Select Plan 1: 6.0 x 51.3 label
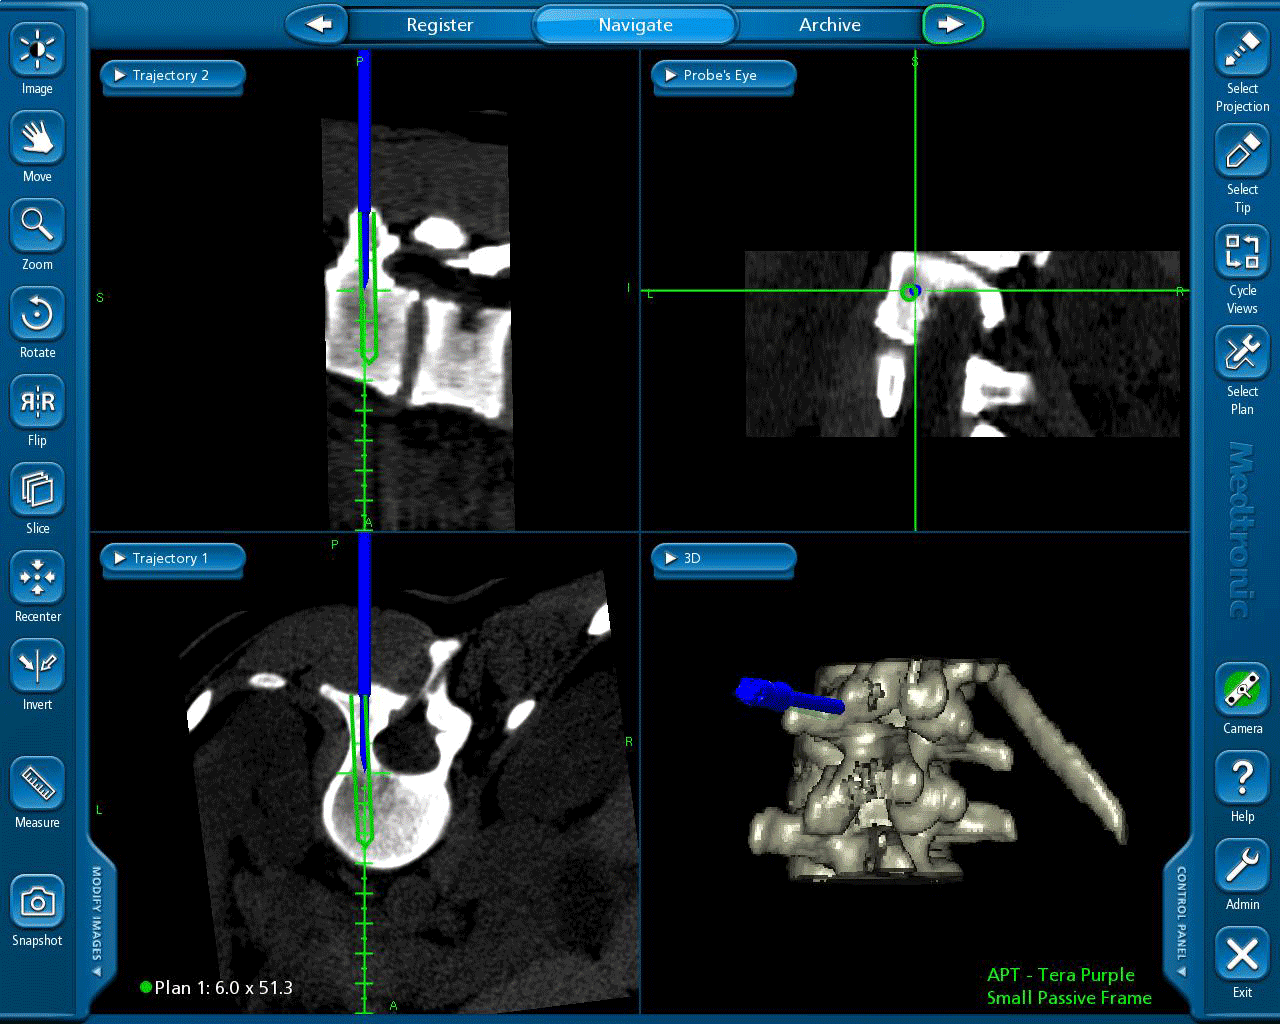1280x1024 pixels. click(217, 988)
